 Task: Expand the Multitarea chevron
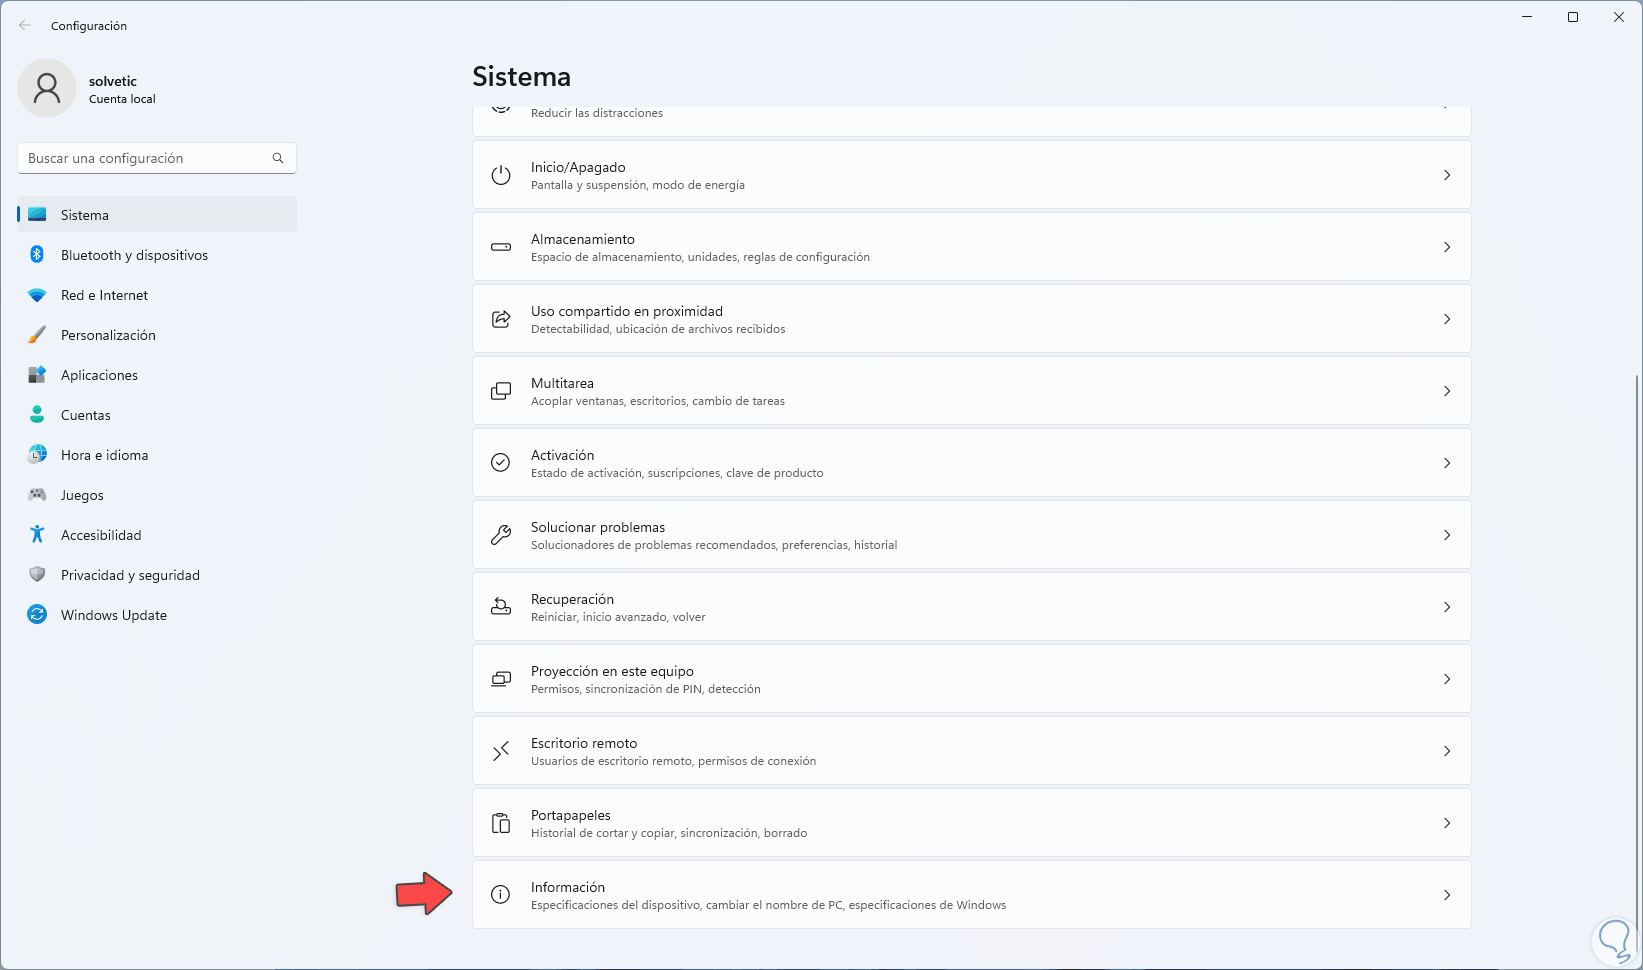[1447, 391]
